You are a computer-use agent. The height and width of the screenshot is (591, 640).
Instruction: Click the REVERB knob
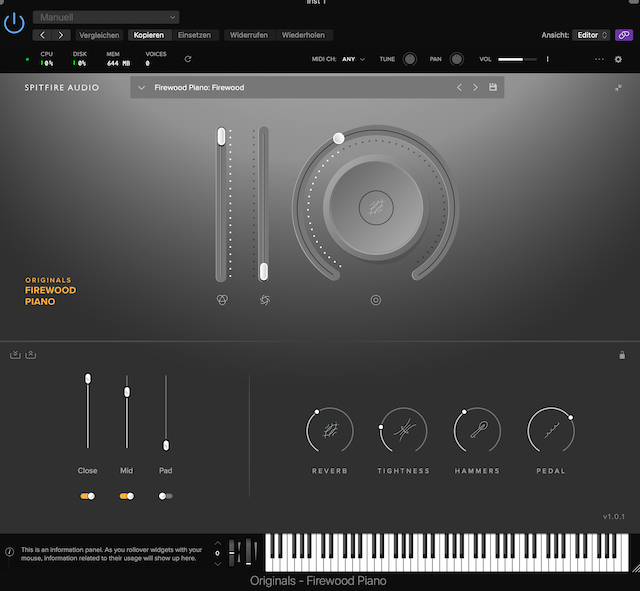(x=330, y=431)
